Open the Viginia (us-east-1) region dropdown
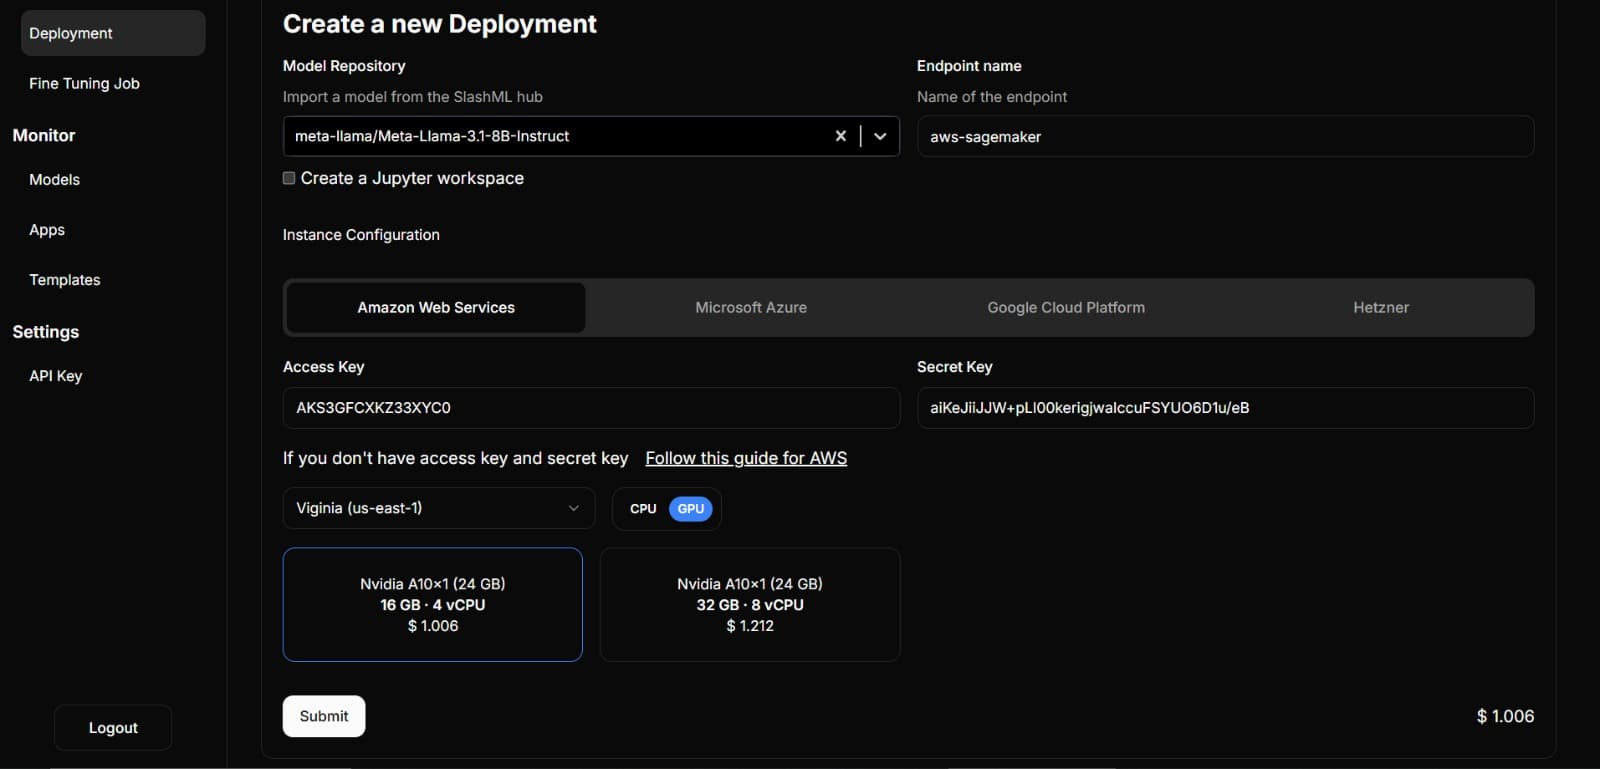This screenshot has width=1600, height=769. click(x=439, y=508)
